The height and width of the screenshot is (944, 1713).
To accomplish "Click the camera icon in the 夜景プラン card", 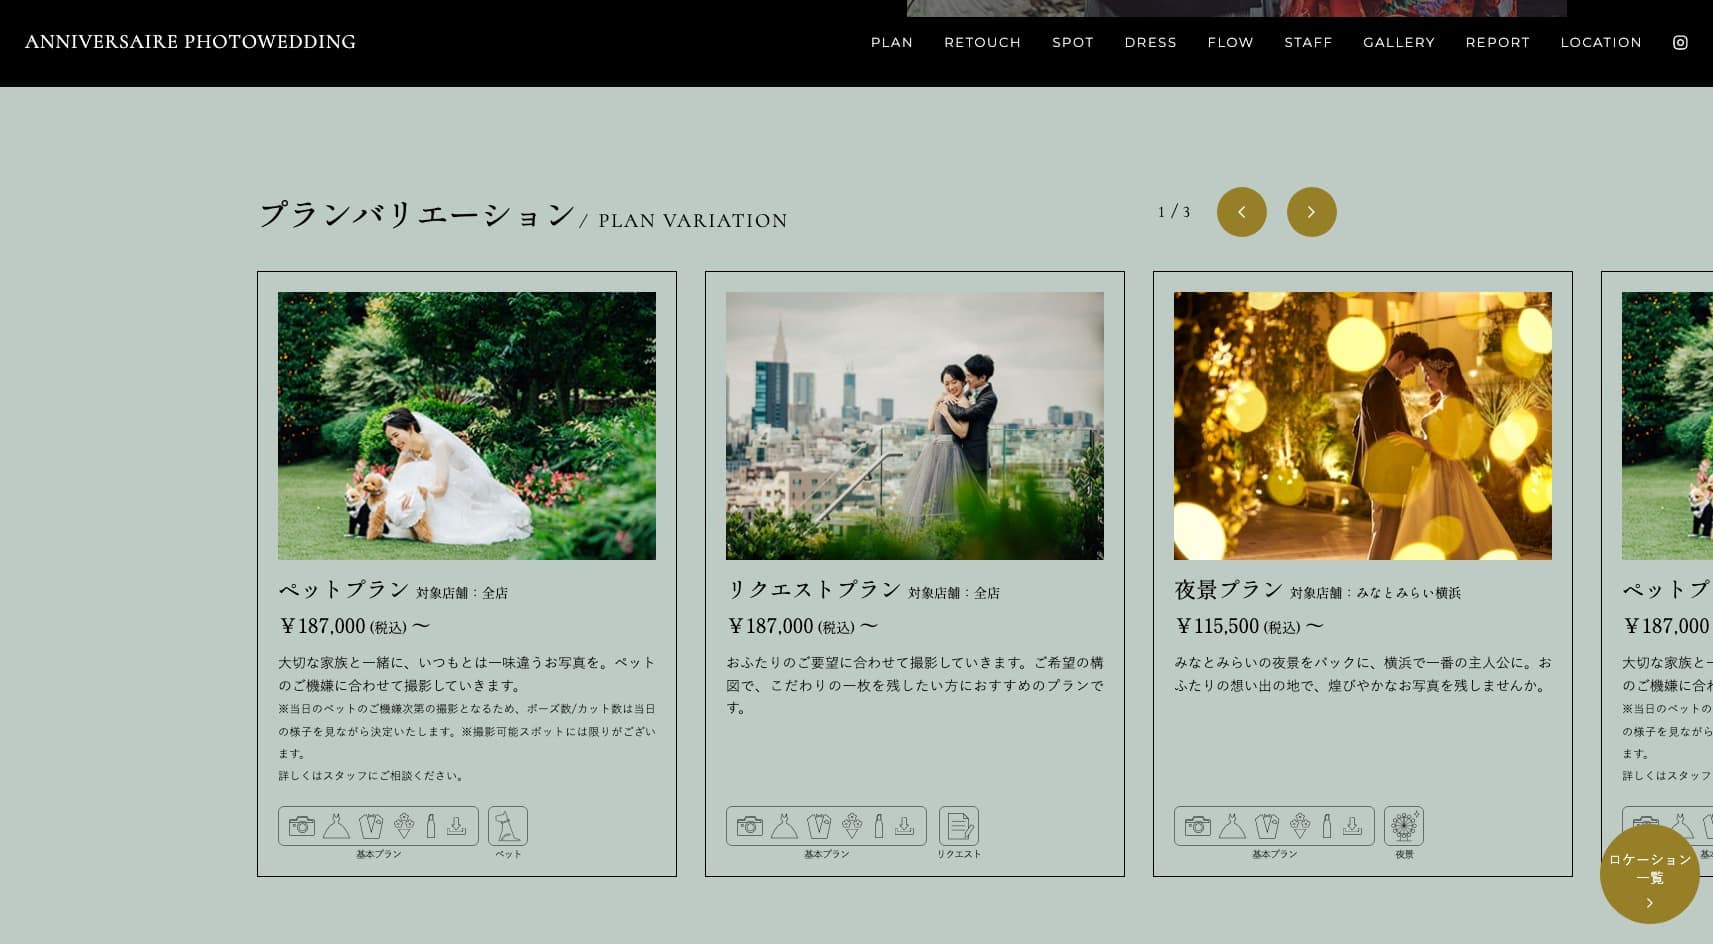I will (1197, 826).
